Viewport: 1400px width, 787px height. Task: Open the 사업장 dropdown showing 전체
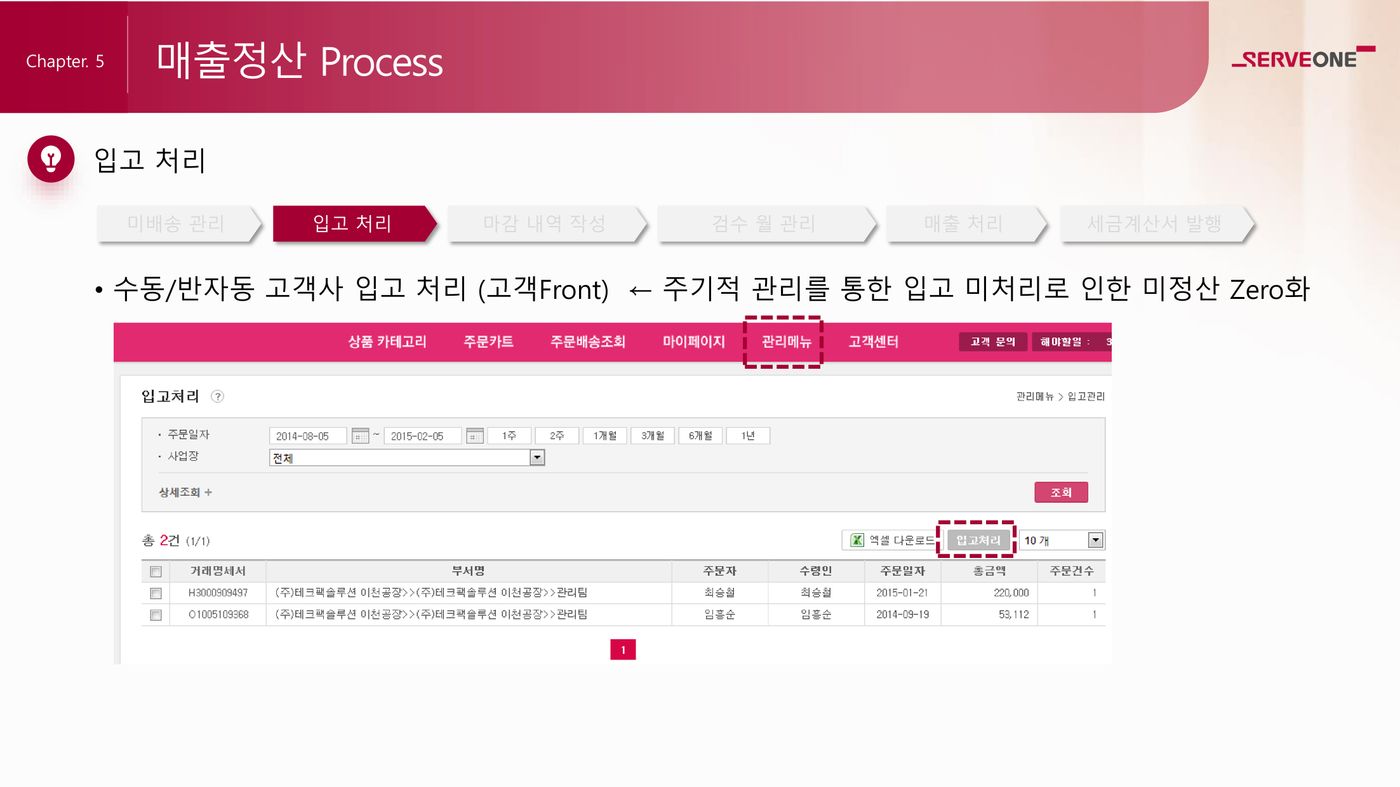(537, 458)
